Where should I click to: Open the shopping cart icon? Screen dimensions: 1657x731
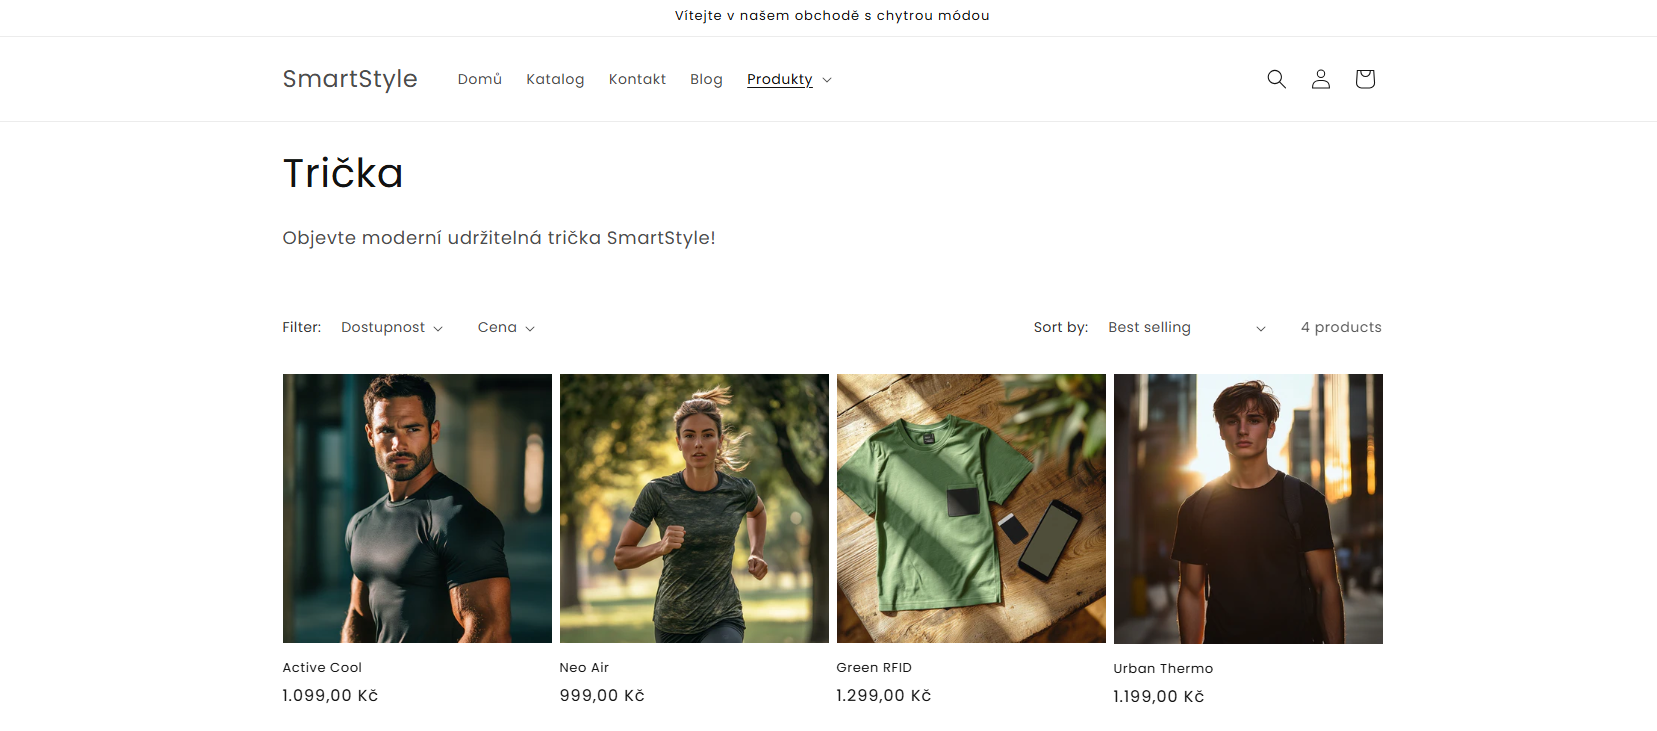point(1364,79)
